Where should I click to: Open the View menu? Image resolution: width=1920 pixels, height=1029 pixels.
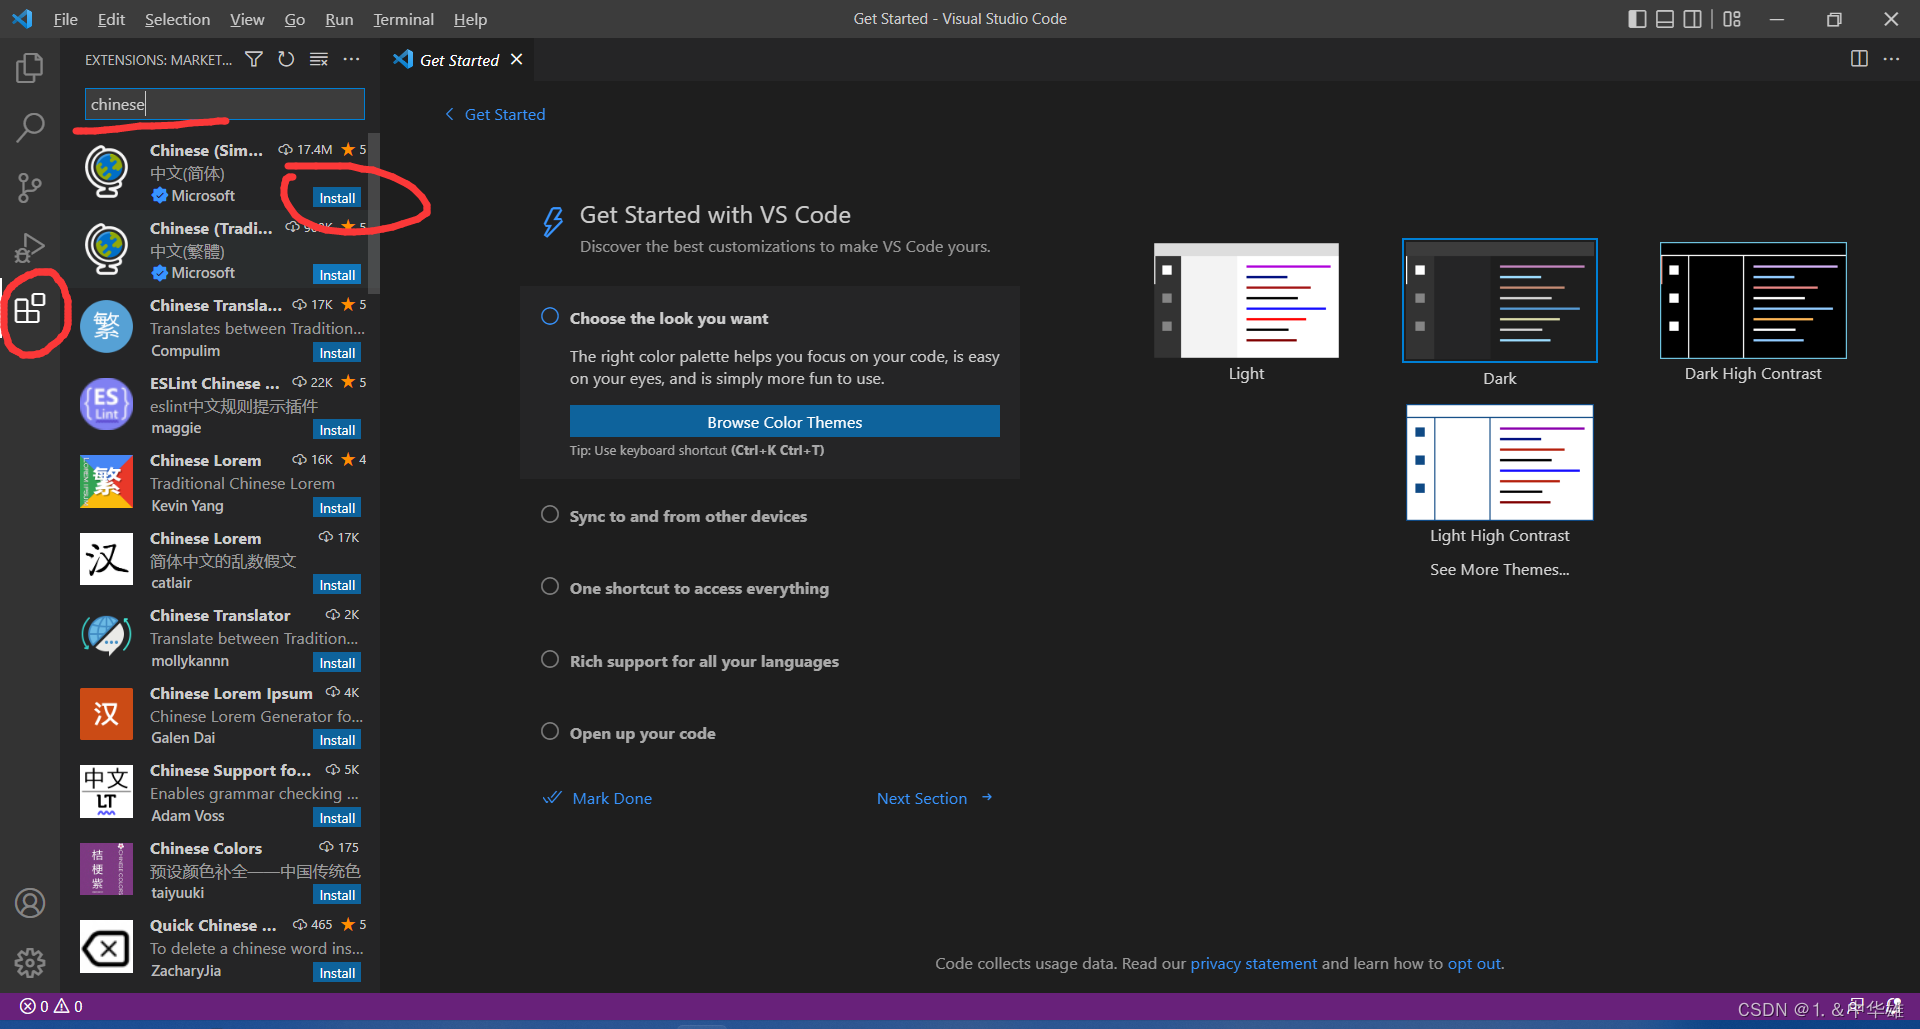[247, 19]
